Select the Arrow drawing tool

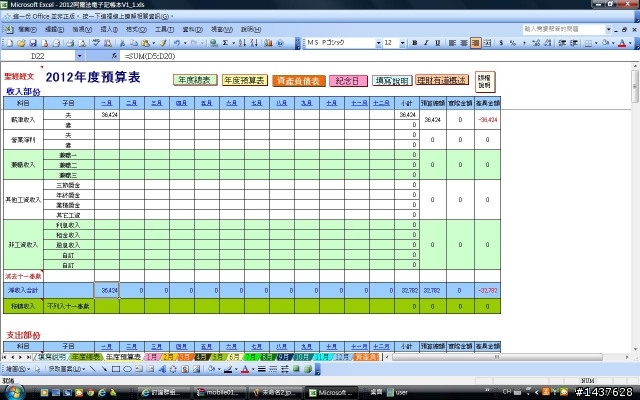(104, 369)
